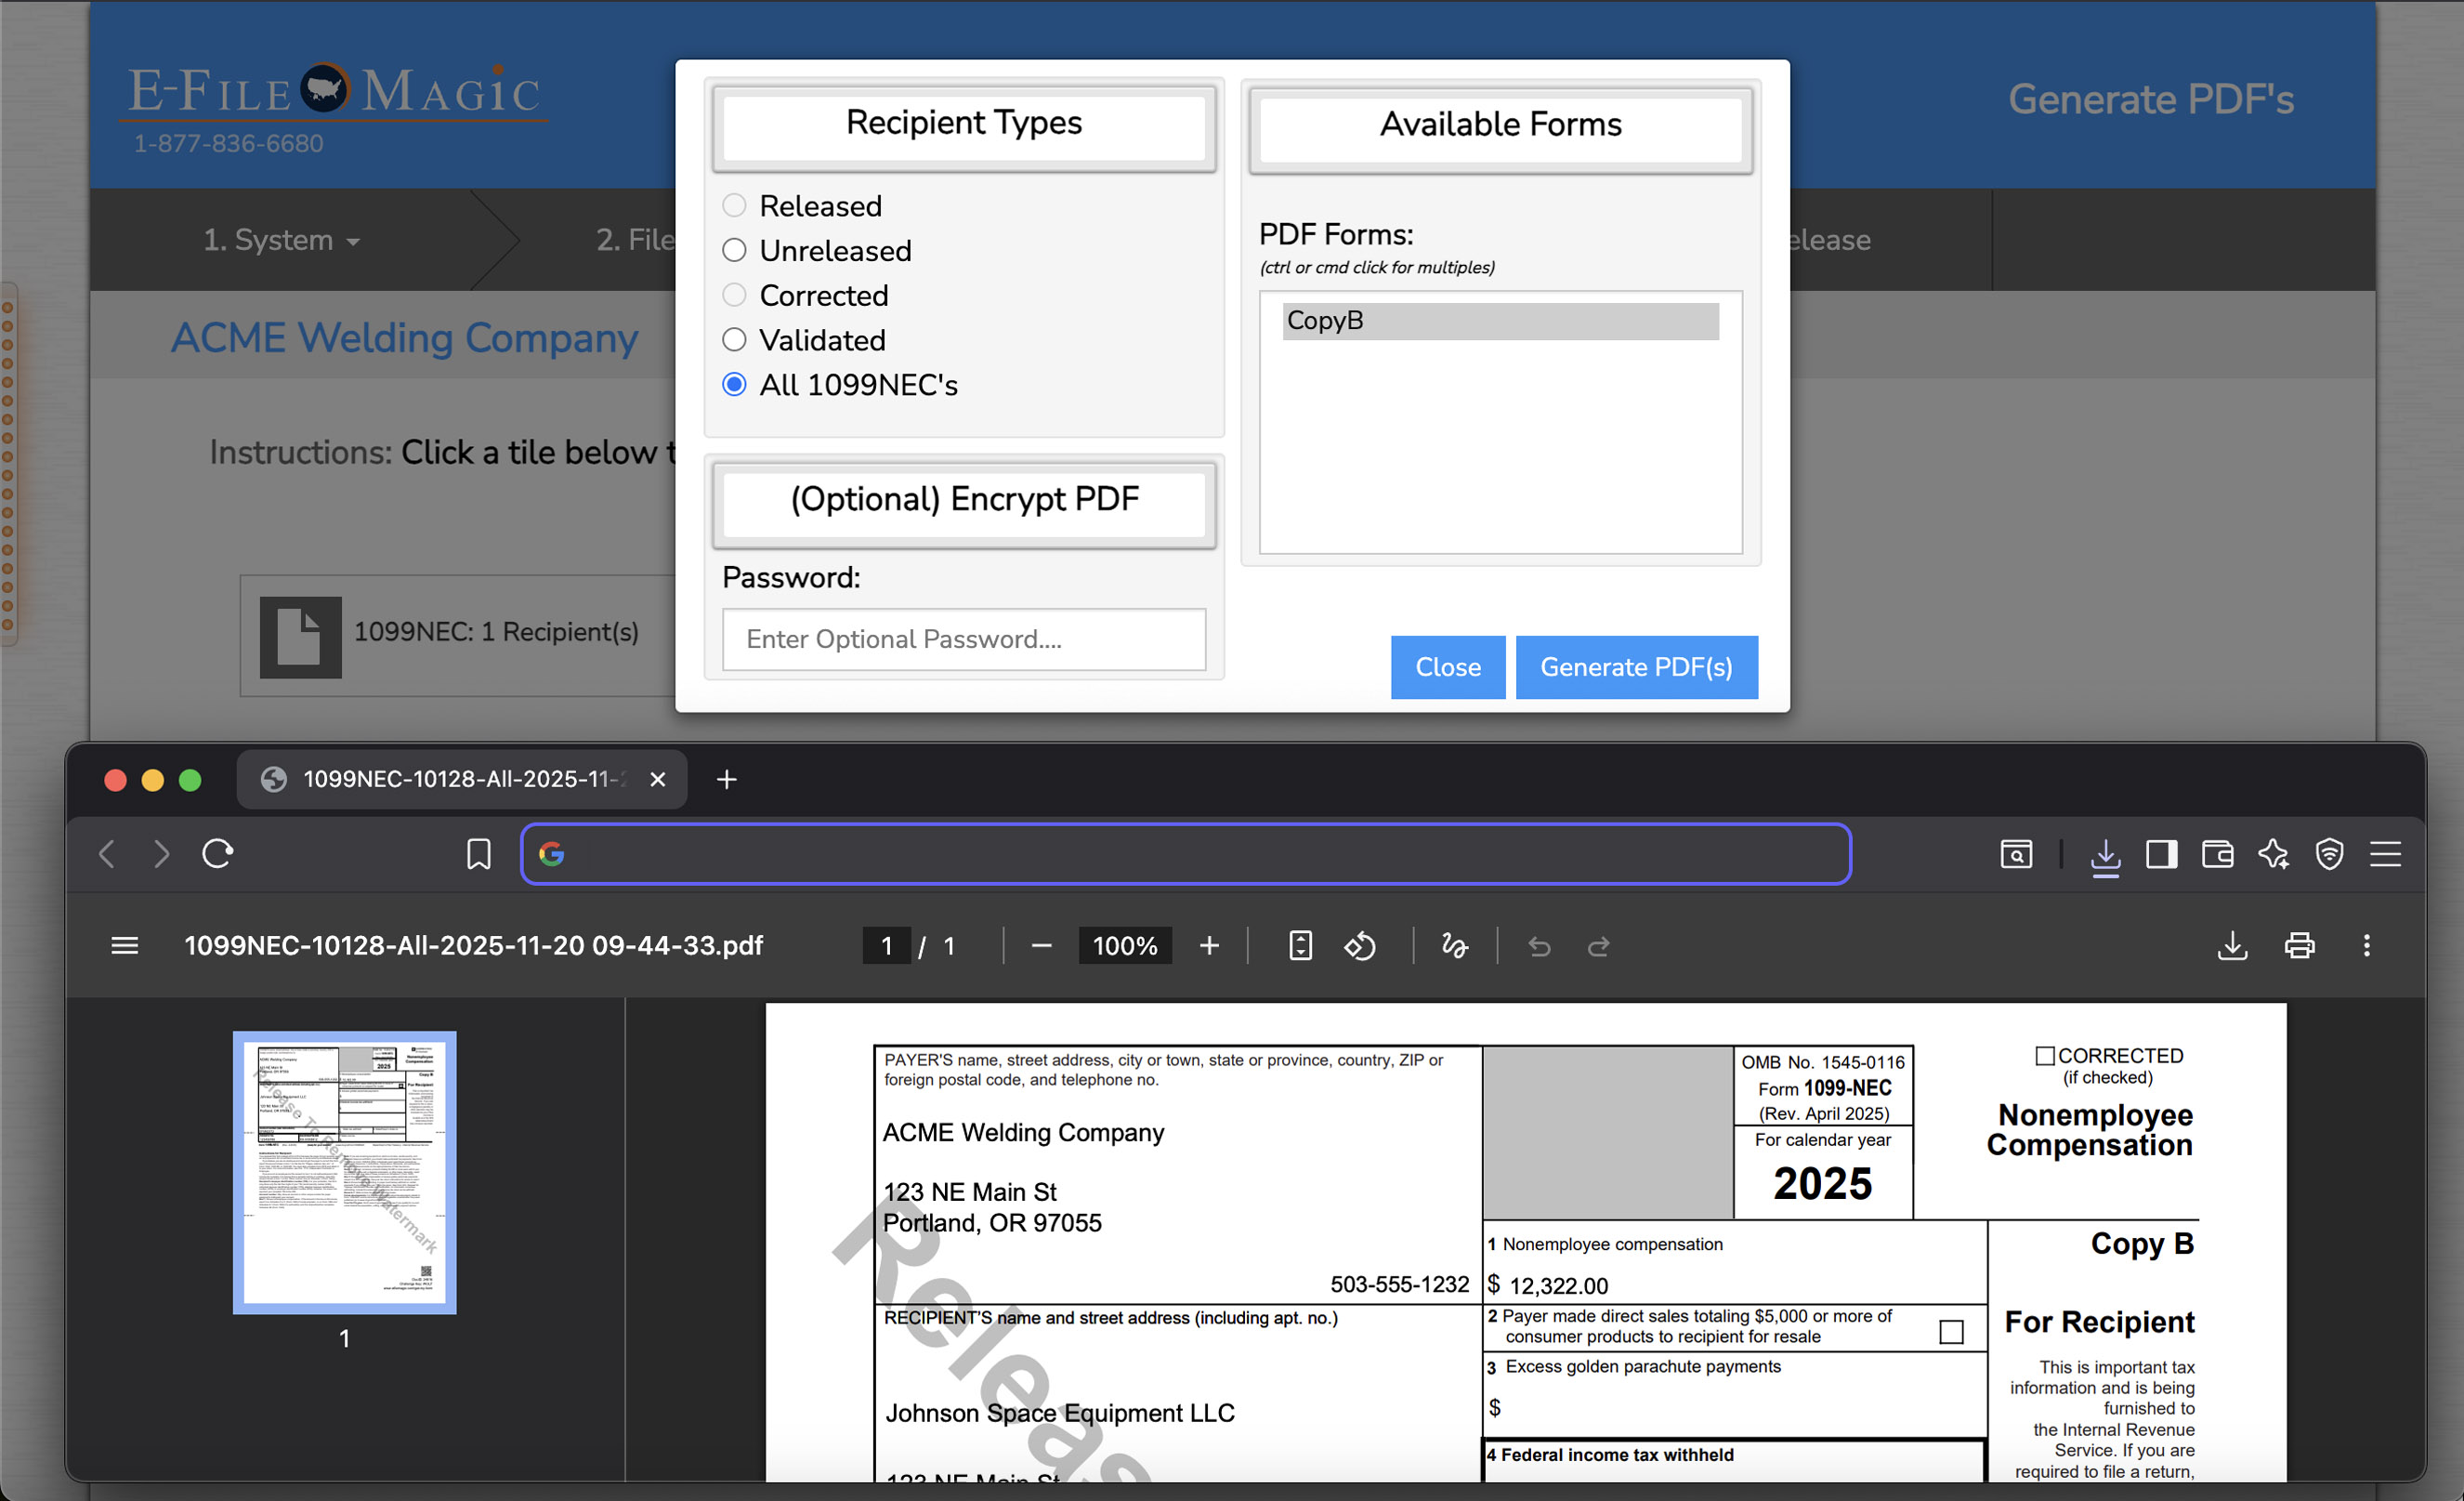Select the Unreleased radio button
This screenshot has height=1501, width=2464.
click(734, 250)
